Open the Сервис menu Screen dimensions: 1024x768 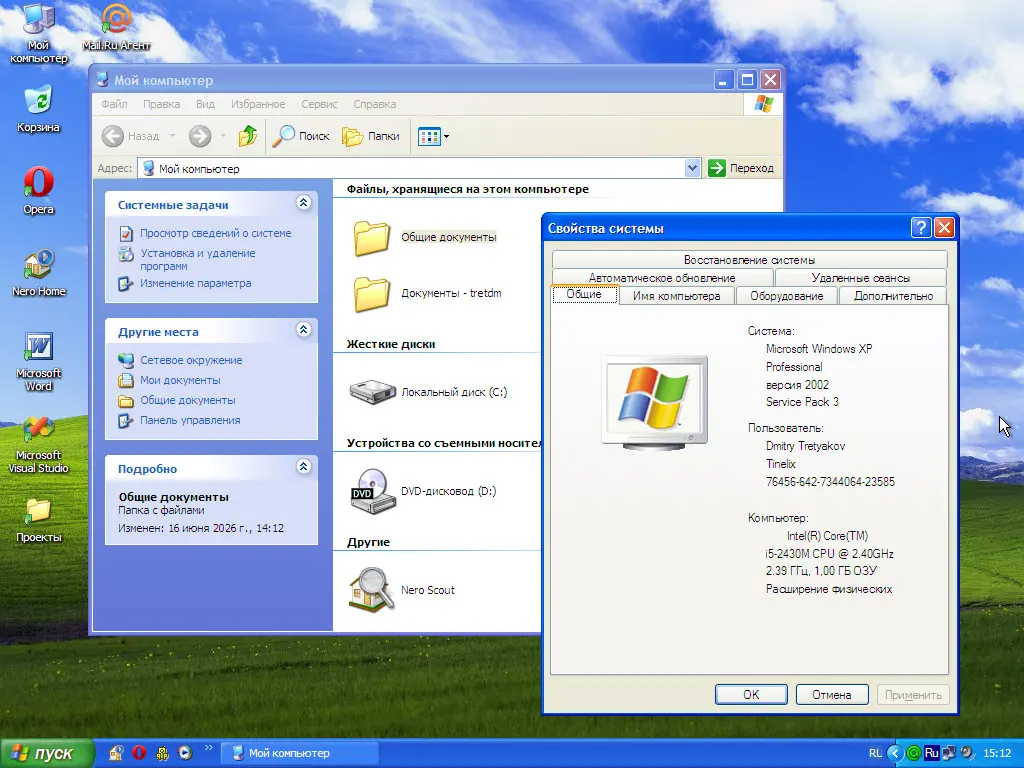[x=319, y=104]
